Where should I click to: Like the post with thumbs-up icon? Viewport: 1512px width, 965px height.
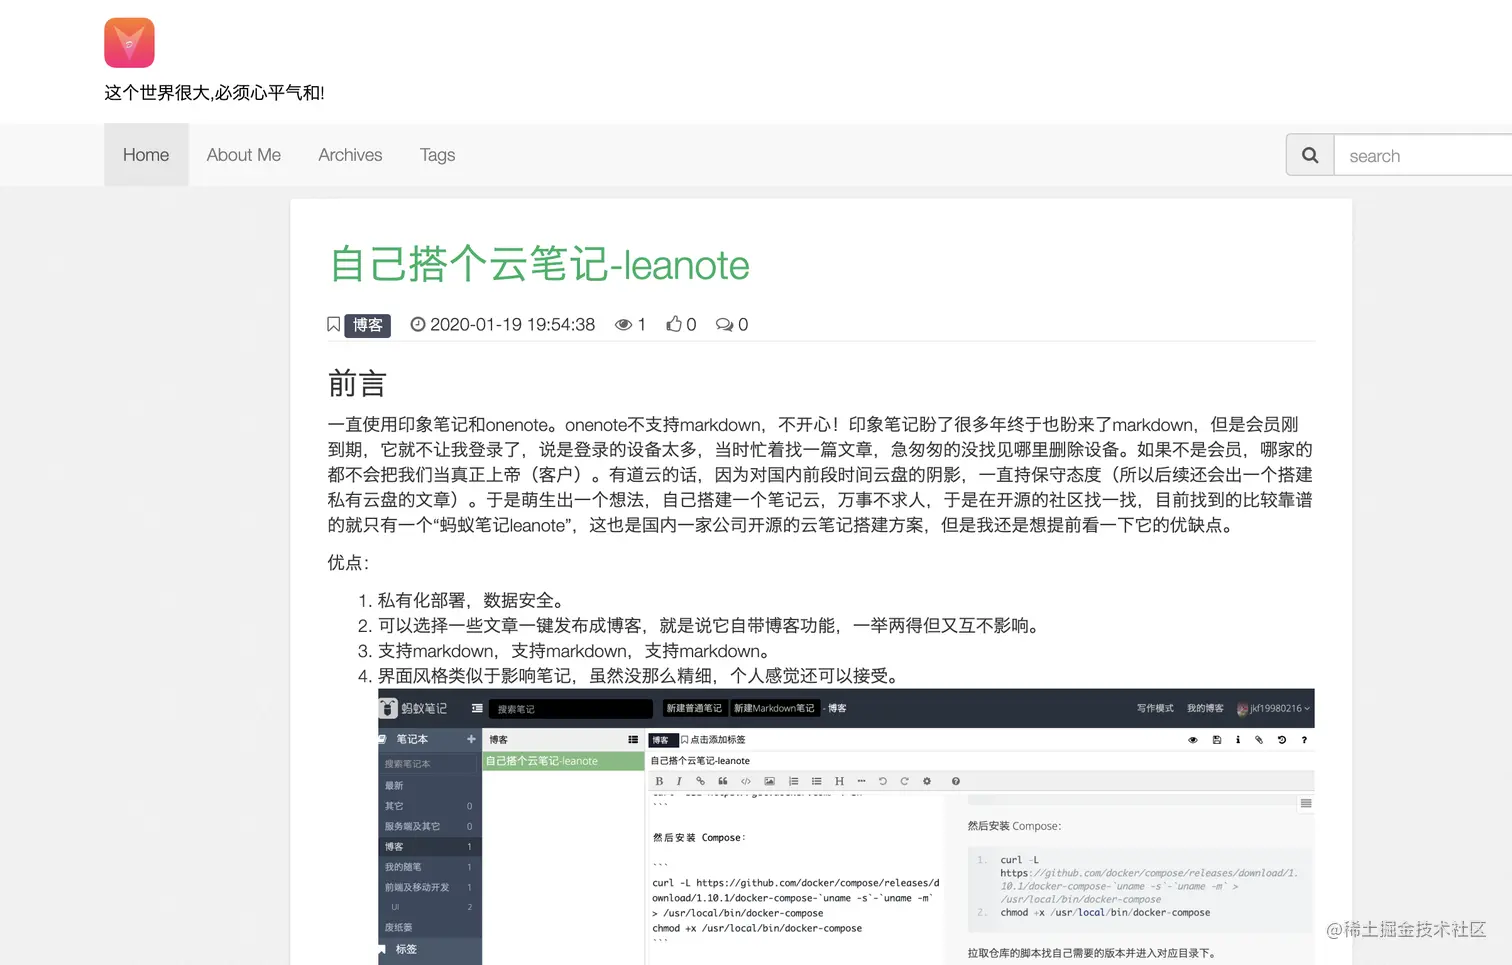(674, 324)
